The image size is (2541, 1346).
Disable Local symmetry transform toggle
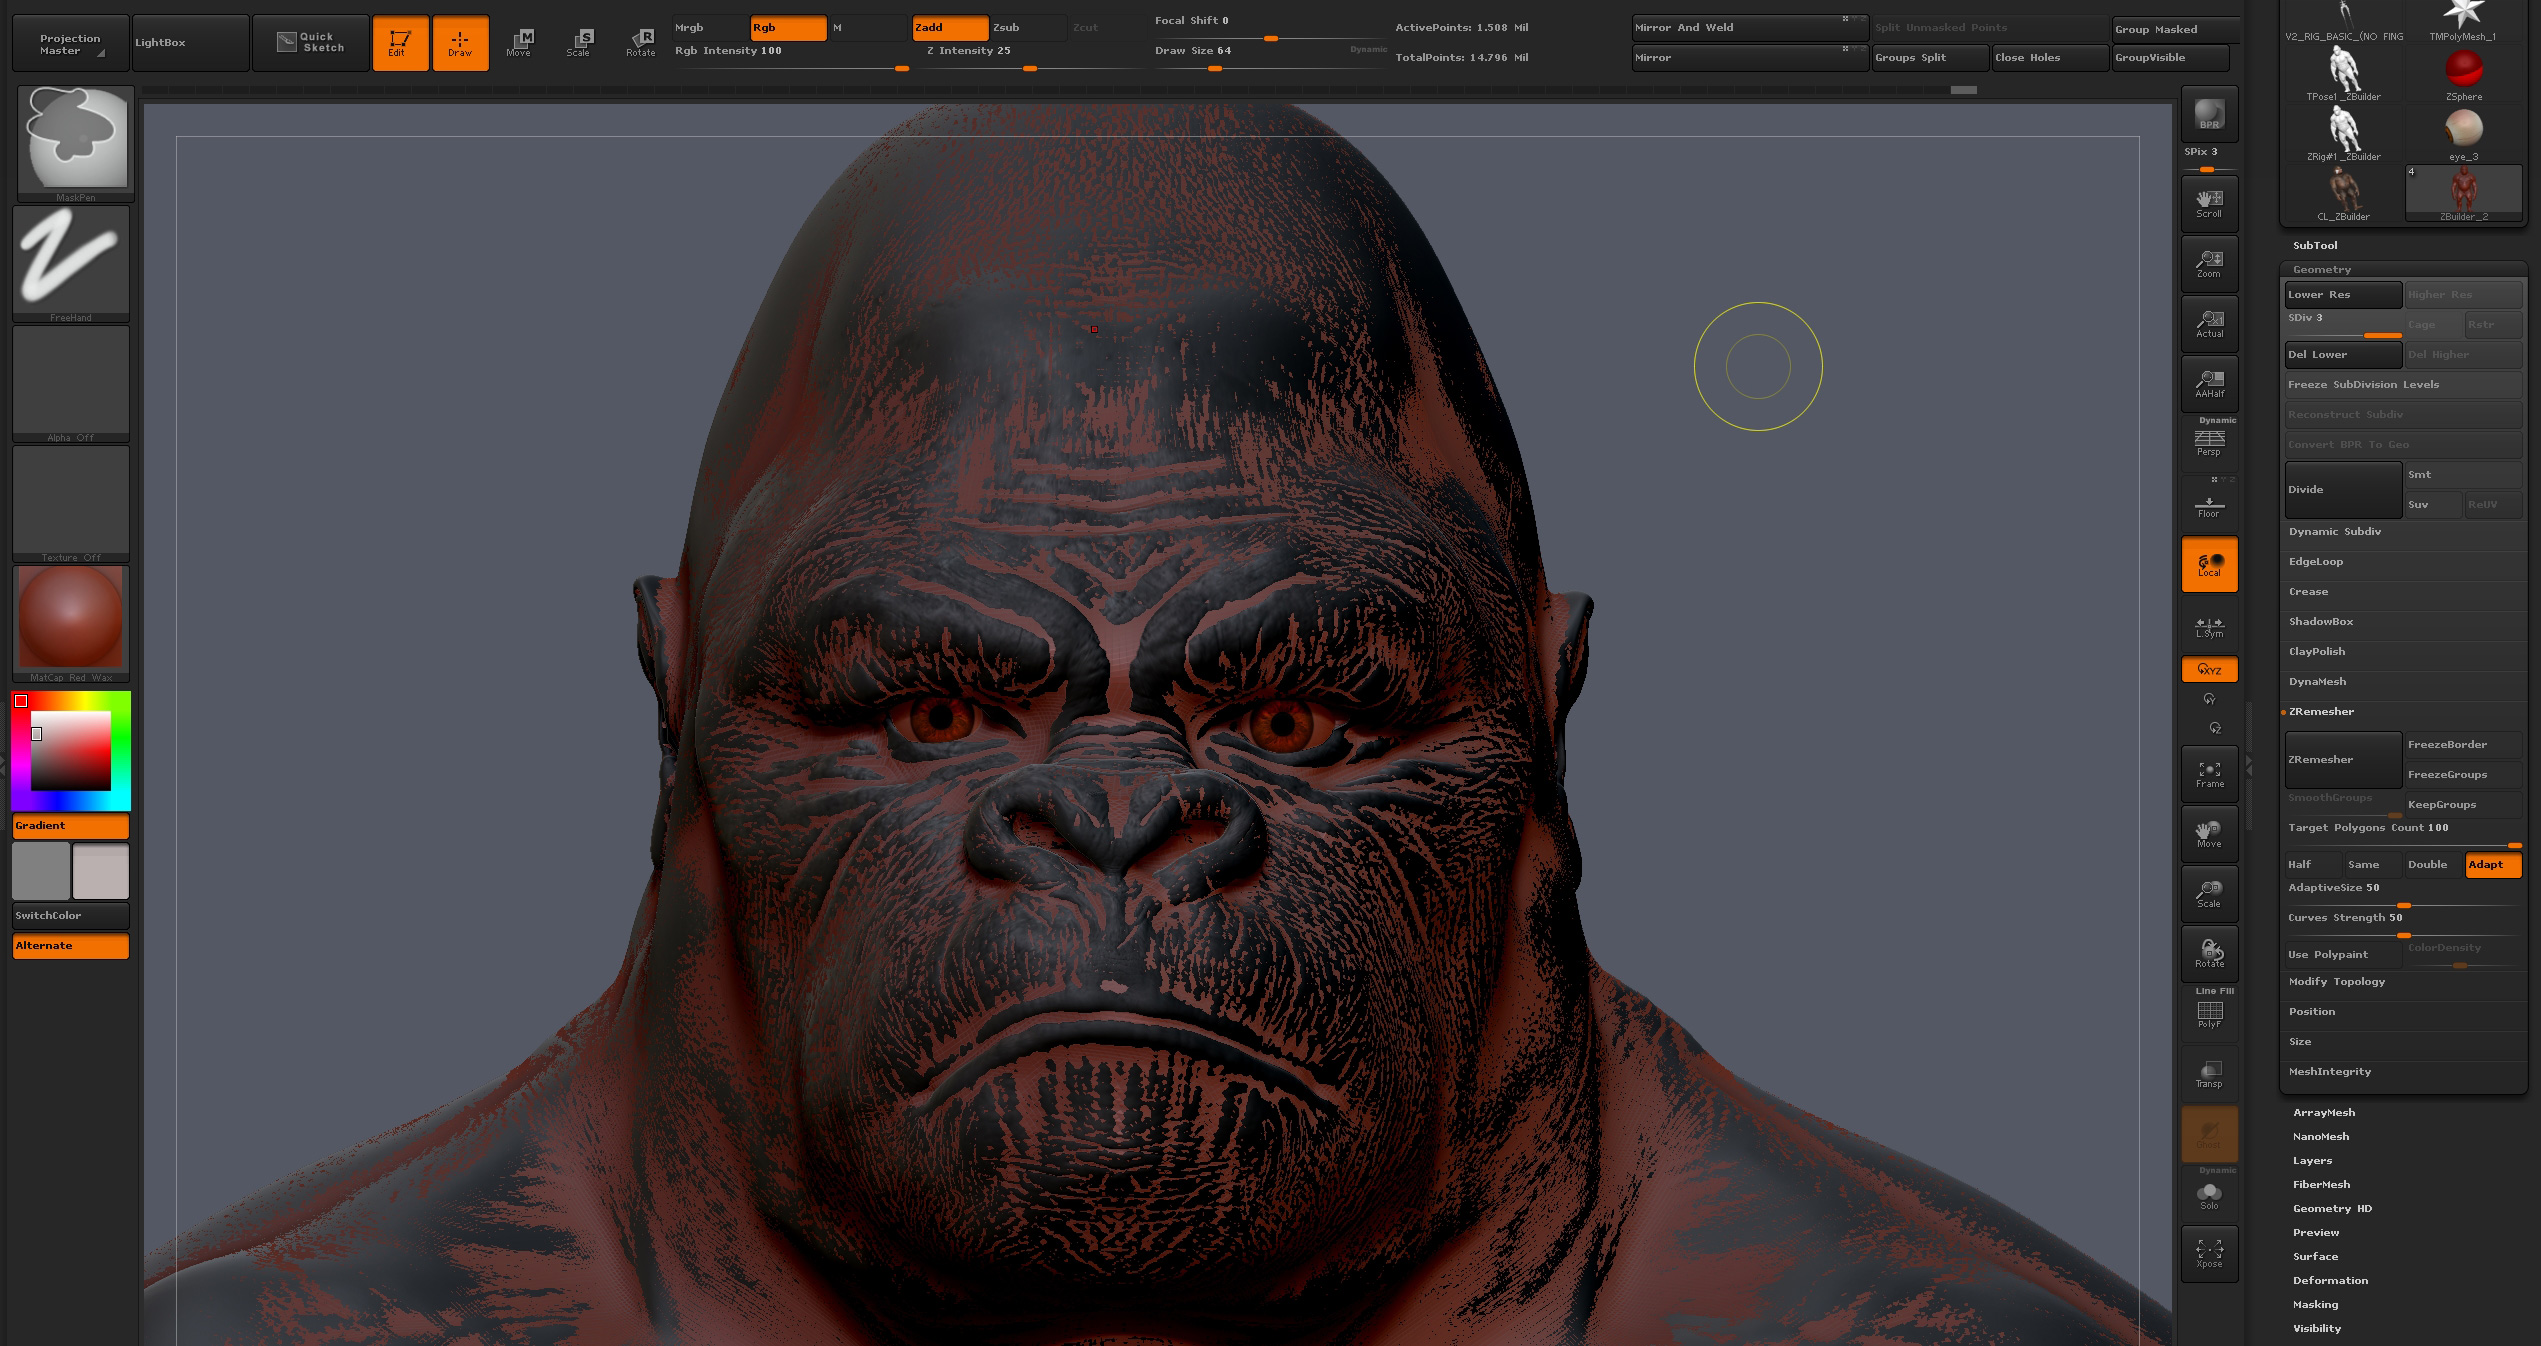point(2208,564)
